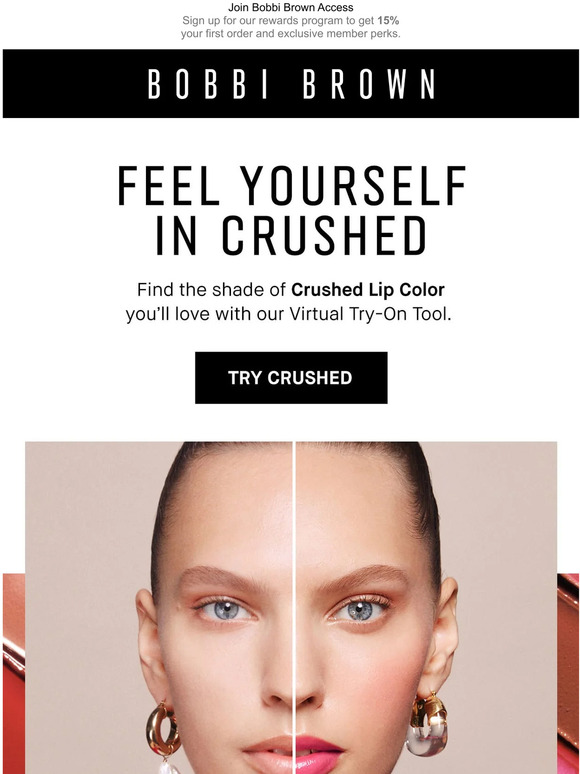
Task: Click the TRY CRUSHED button
Action: [x=291, y=378]
